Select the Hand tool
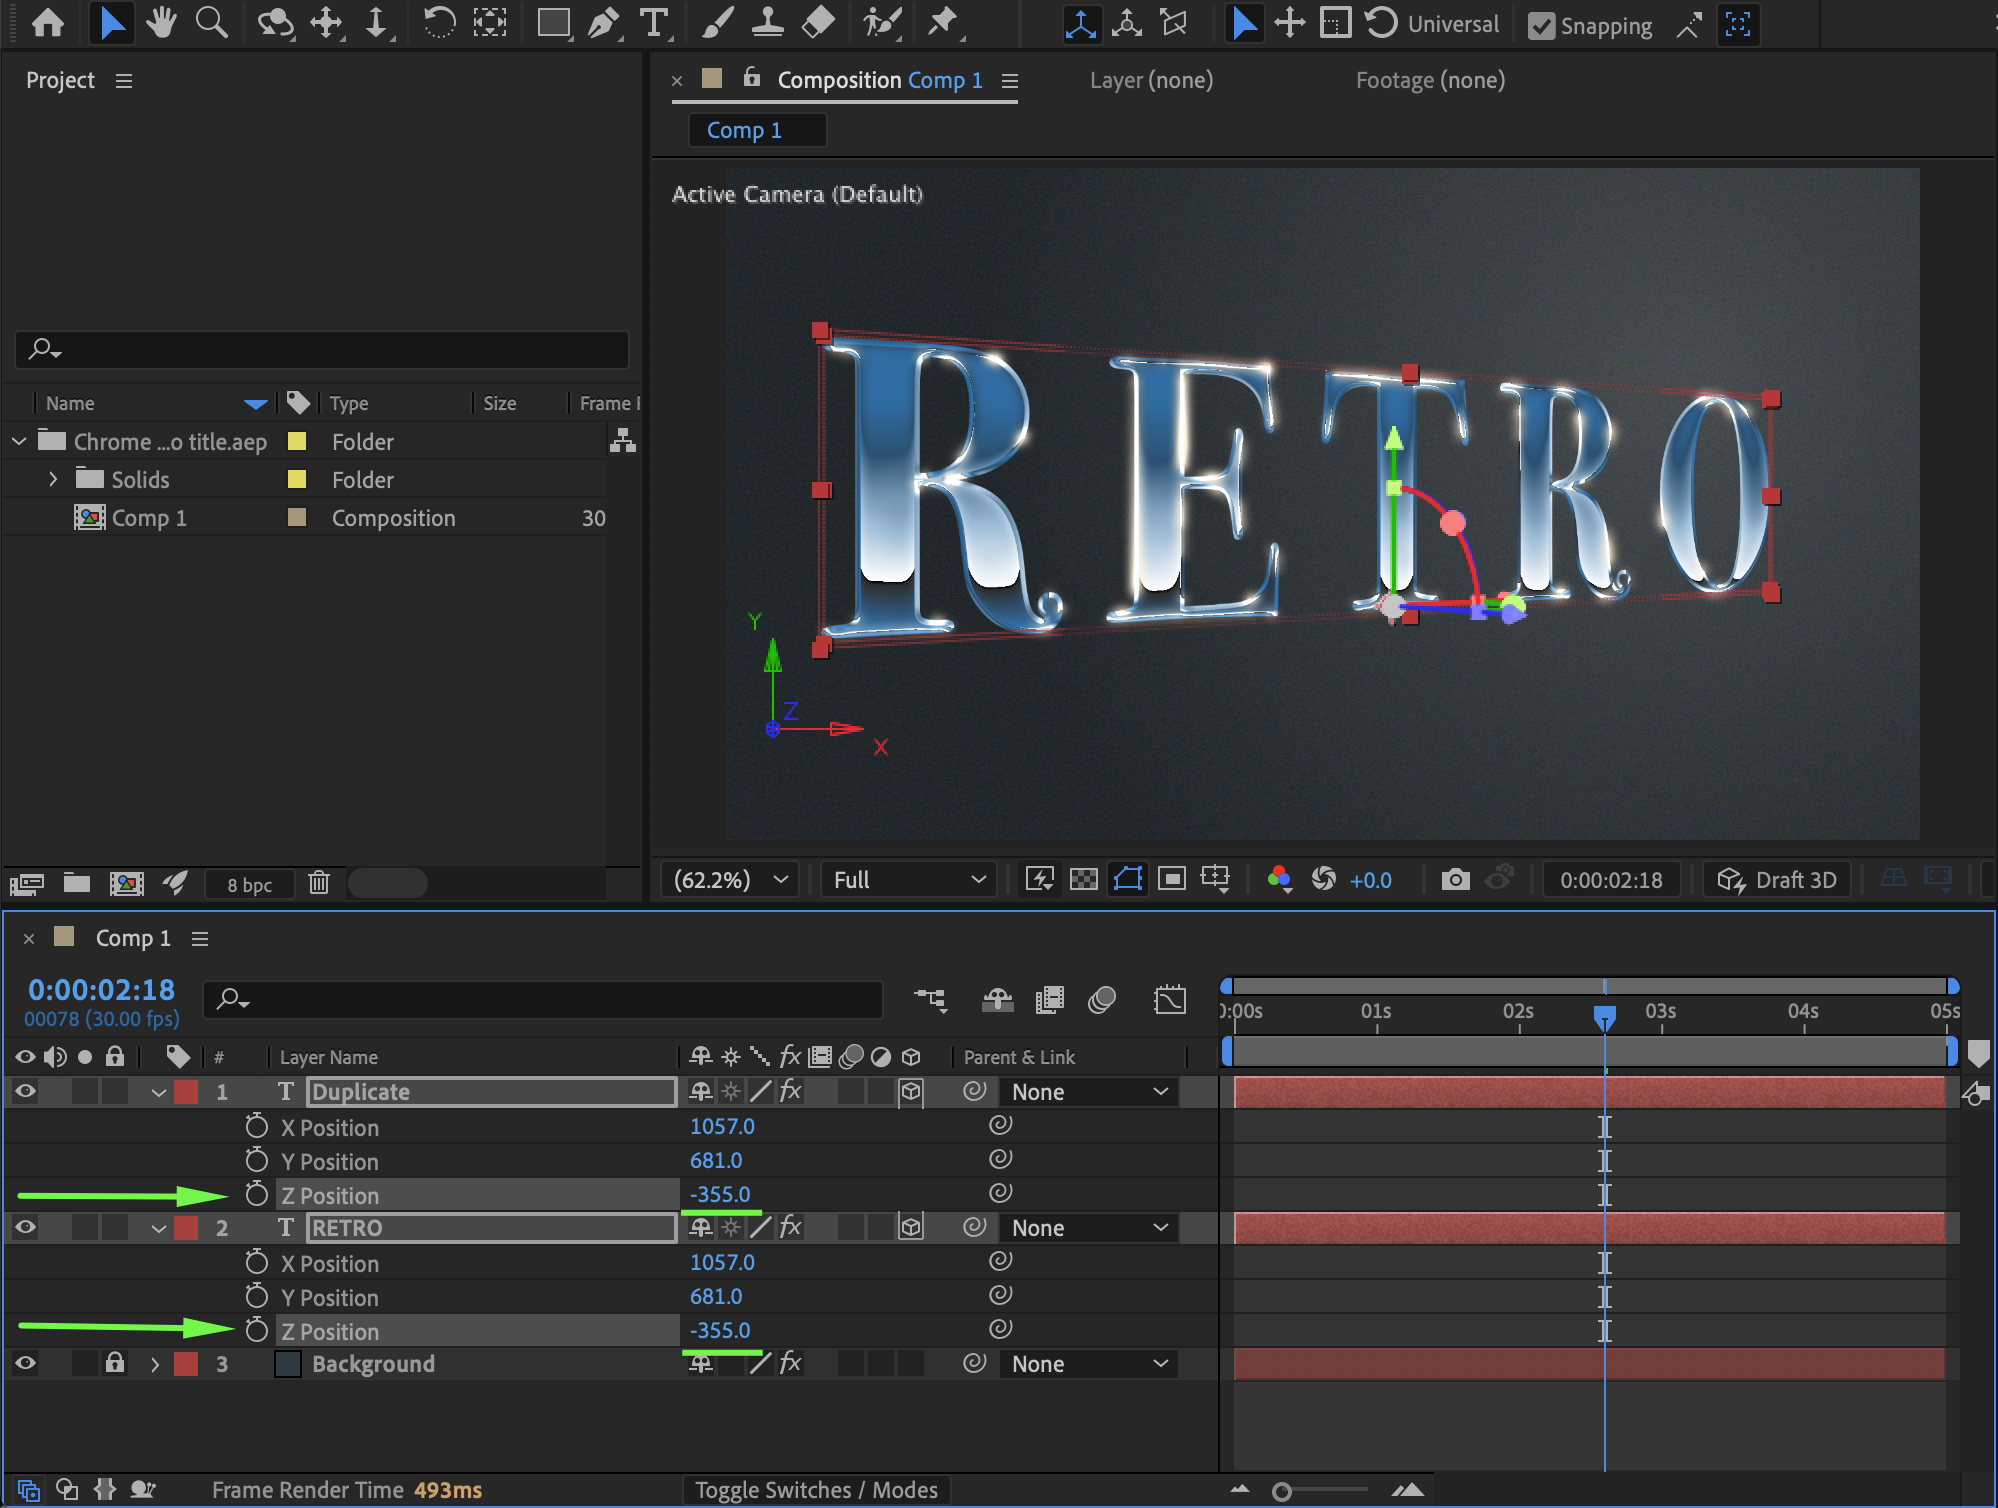Image resolution: width=1998 pixels, height=1508 pixels. tap(160, 22)
